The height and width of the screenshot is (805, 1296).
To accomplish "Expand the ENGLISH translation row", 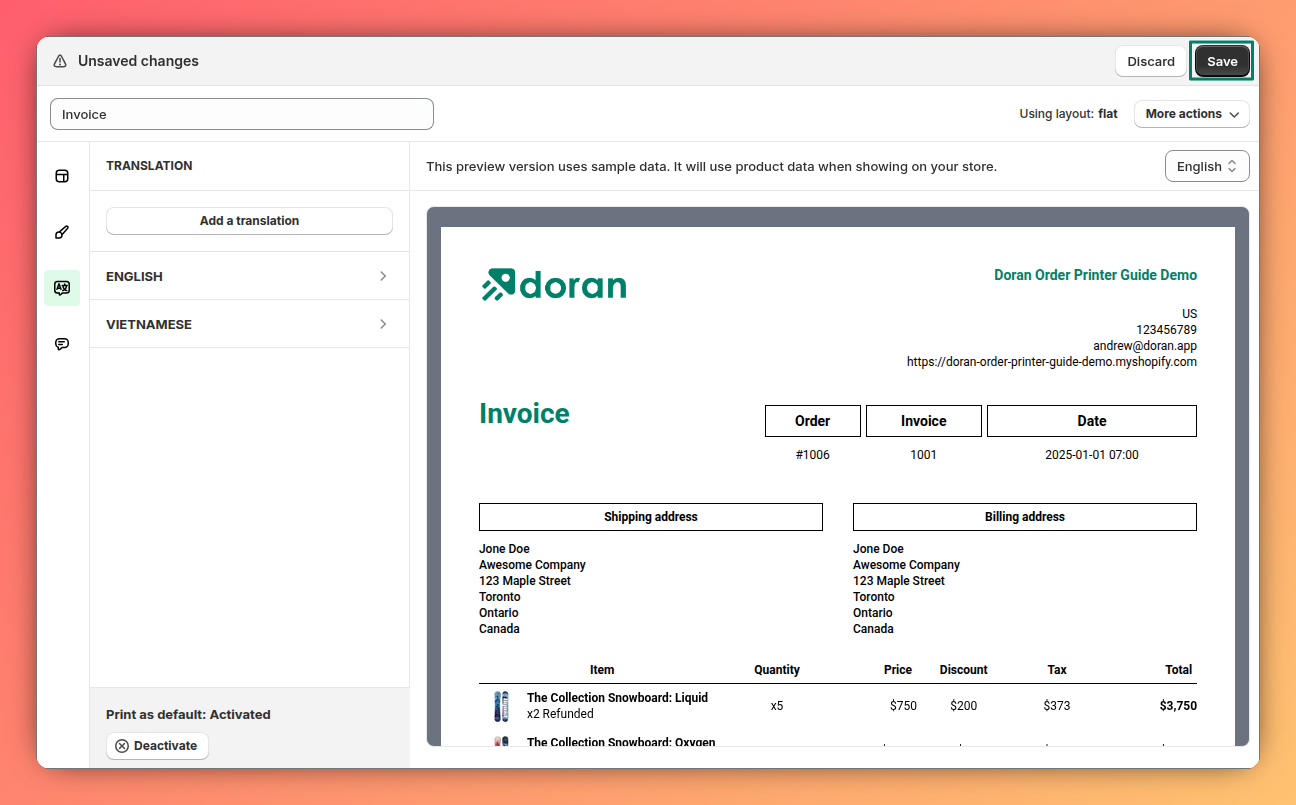I will pyautogui.click(x=249, y=276).
